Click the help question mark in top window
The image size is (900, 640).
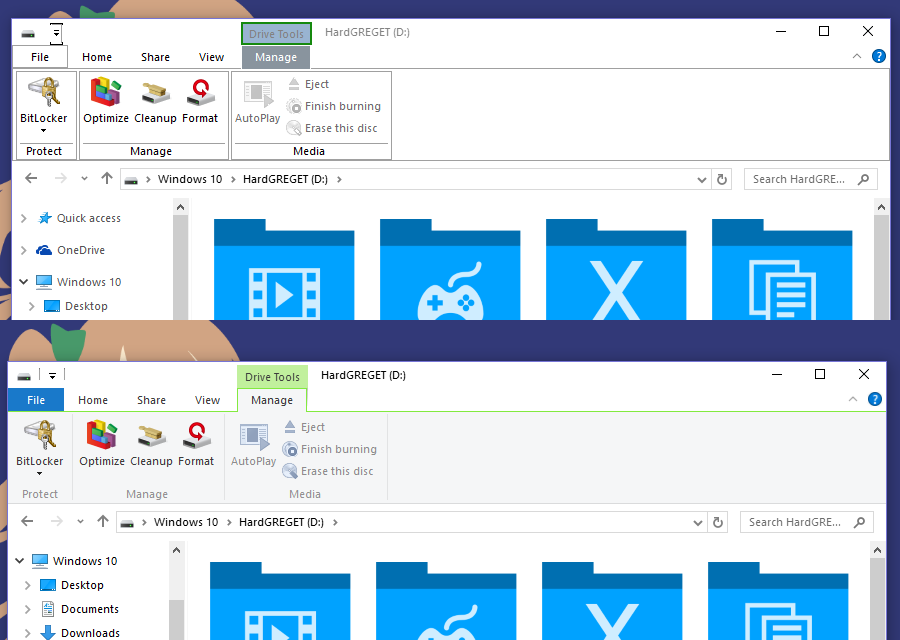(x=878, y=56)
